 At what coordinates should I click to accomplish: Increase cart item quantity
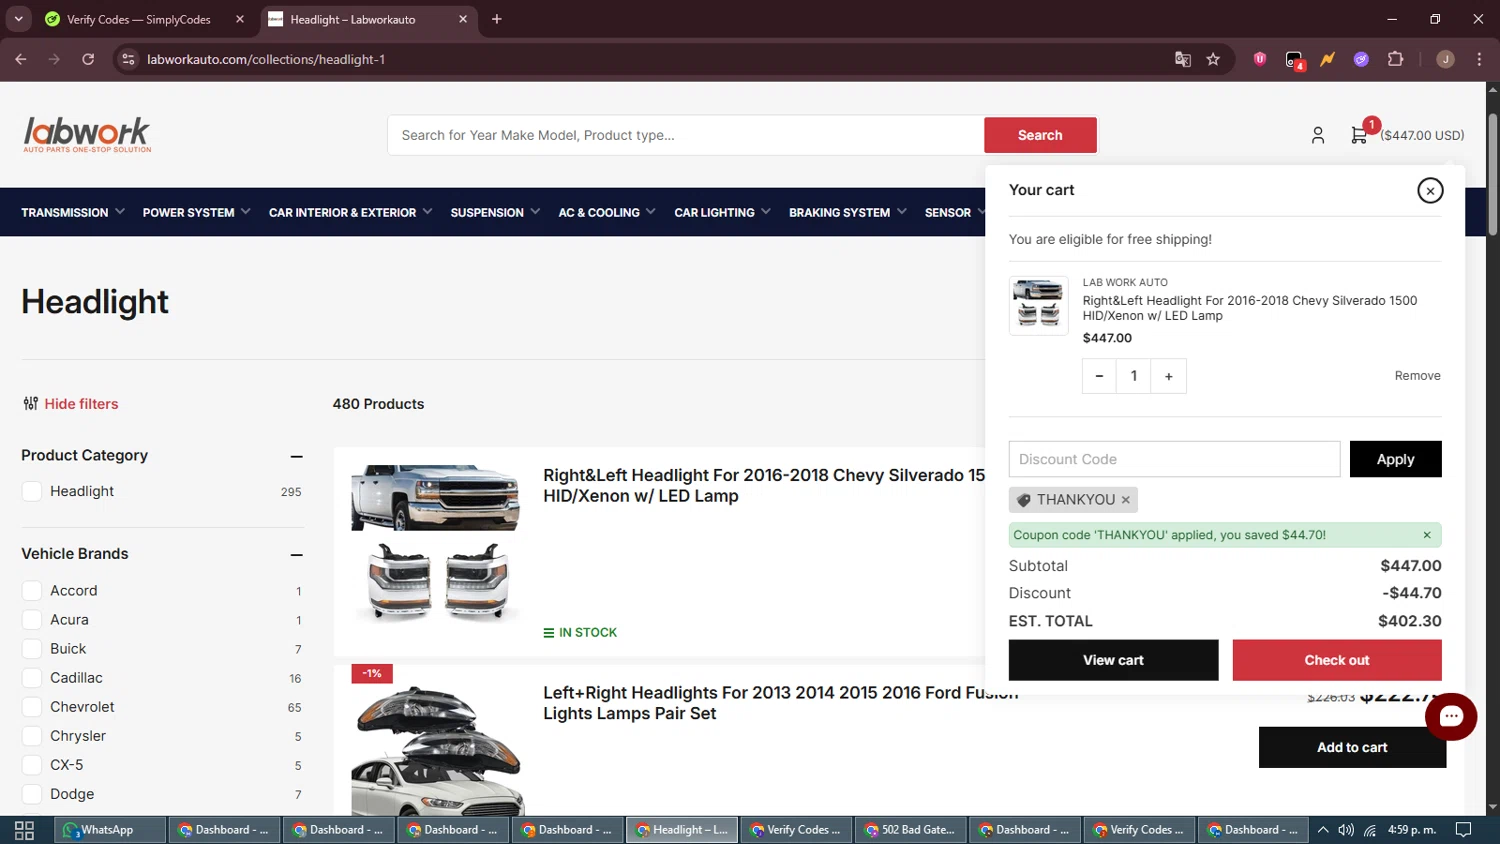click(x=1168, y=376)
